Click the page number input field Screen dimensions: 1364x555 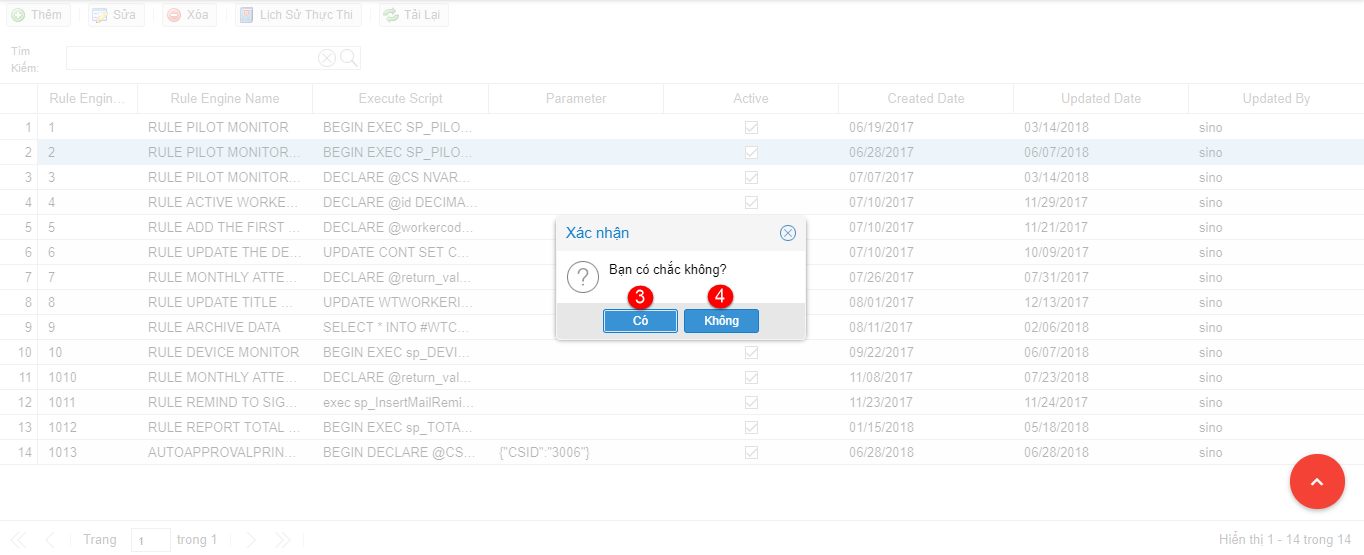[x=150, y=540]
